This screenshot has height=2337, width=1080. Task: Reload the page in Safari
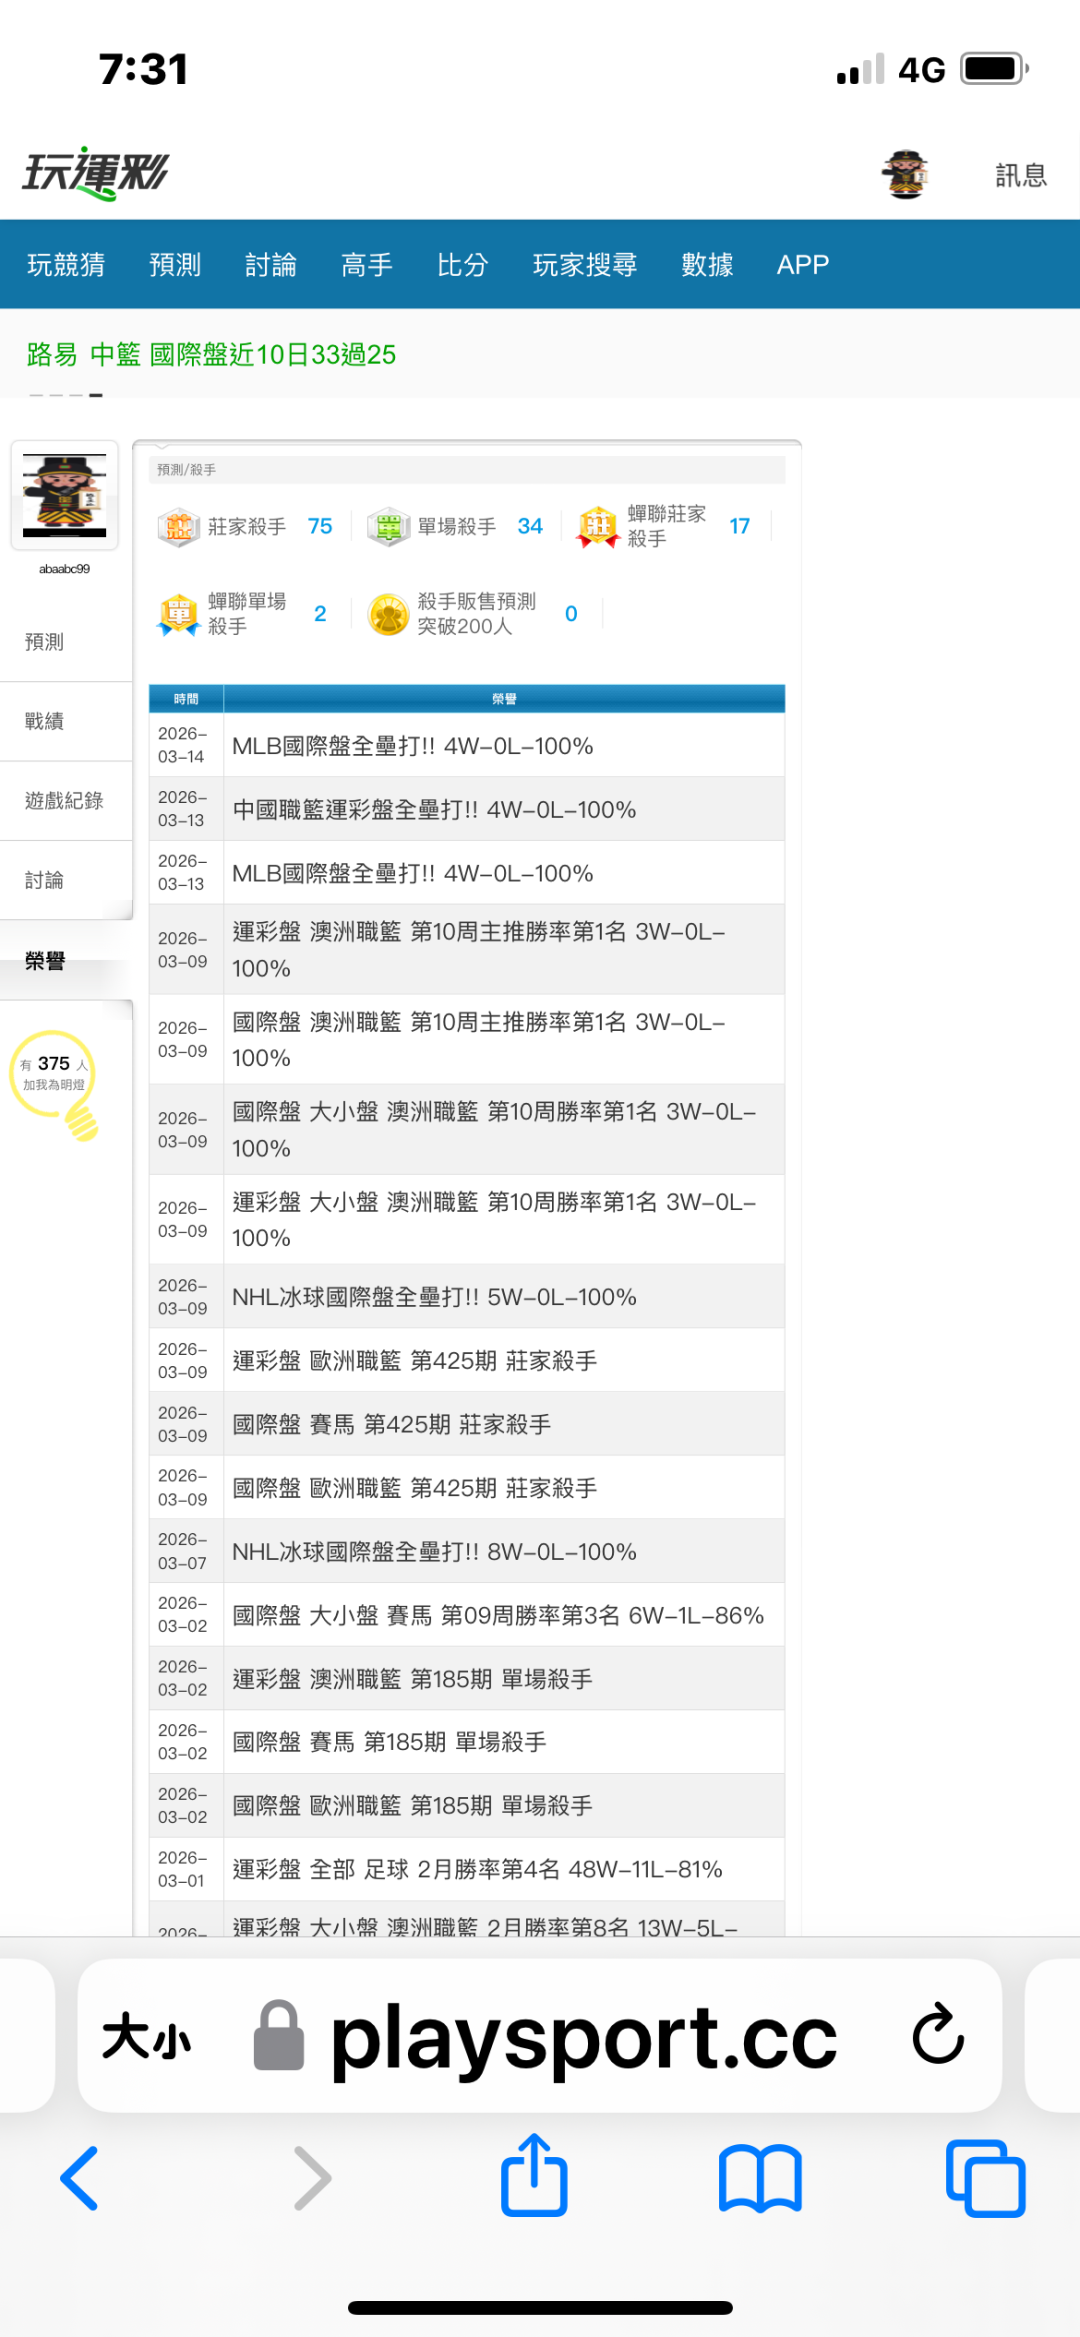coord(938,2033)
